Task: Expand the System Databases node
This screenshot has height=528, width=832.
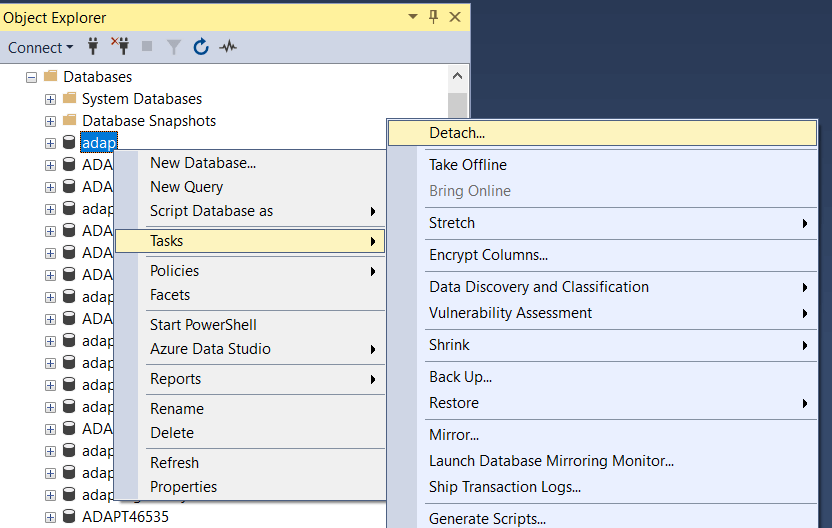Action: (50, 99)
